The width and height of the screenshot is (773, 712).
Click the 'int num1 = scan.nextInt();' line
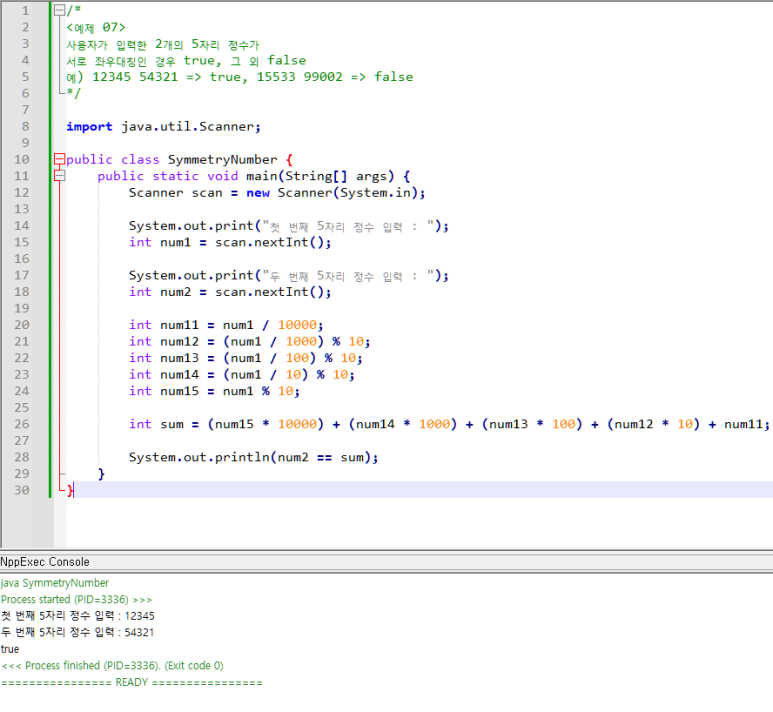pos(230,243)
